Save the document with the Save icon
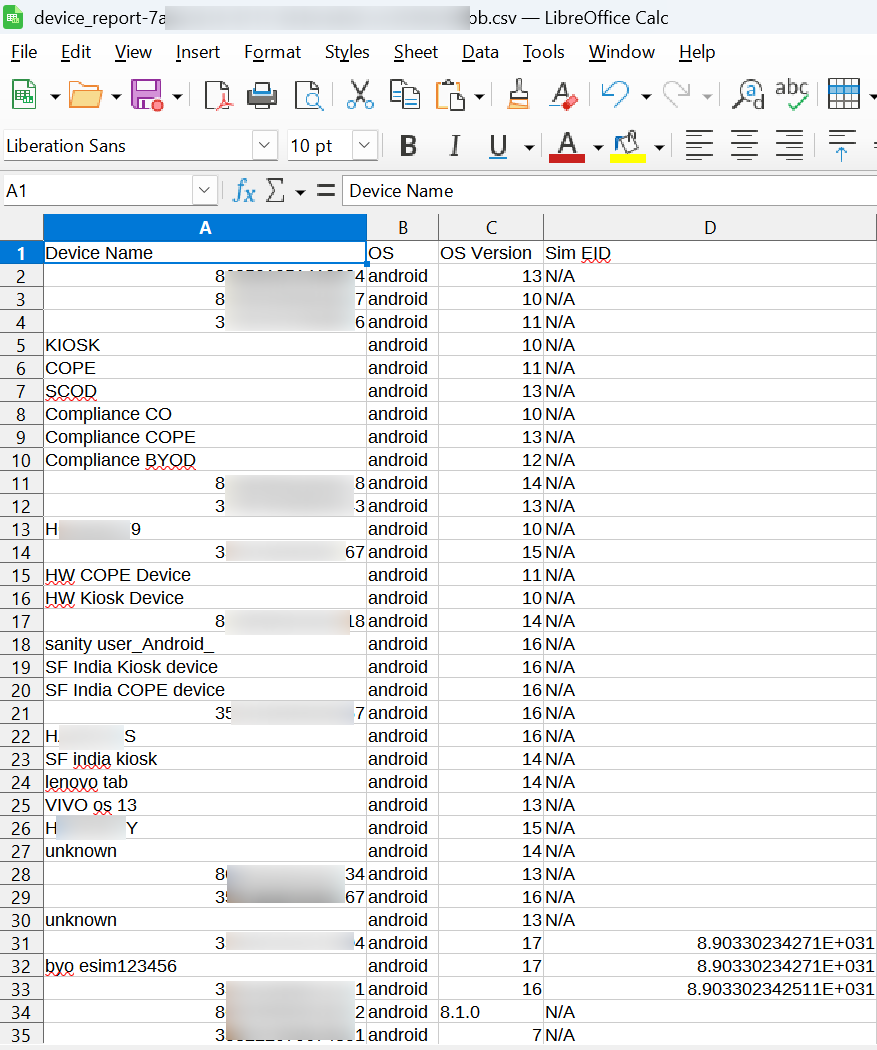The image size is (877, 1050). click(x=147, y=94)
